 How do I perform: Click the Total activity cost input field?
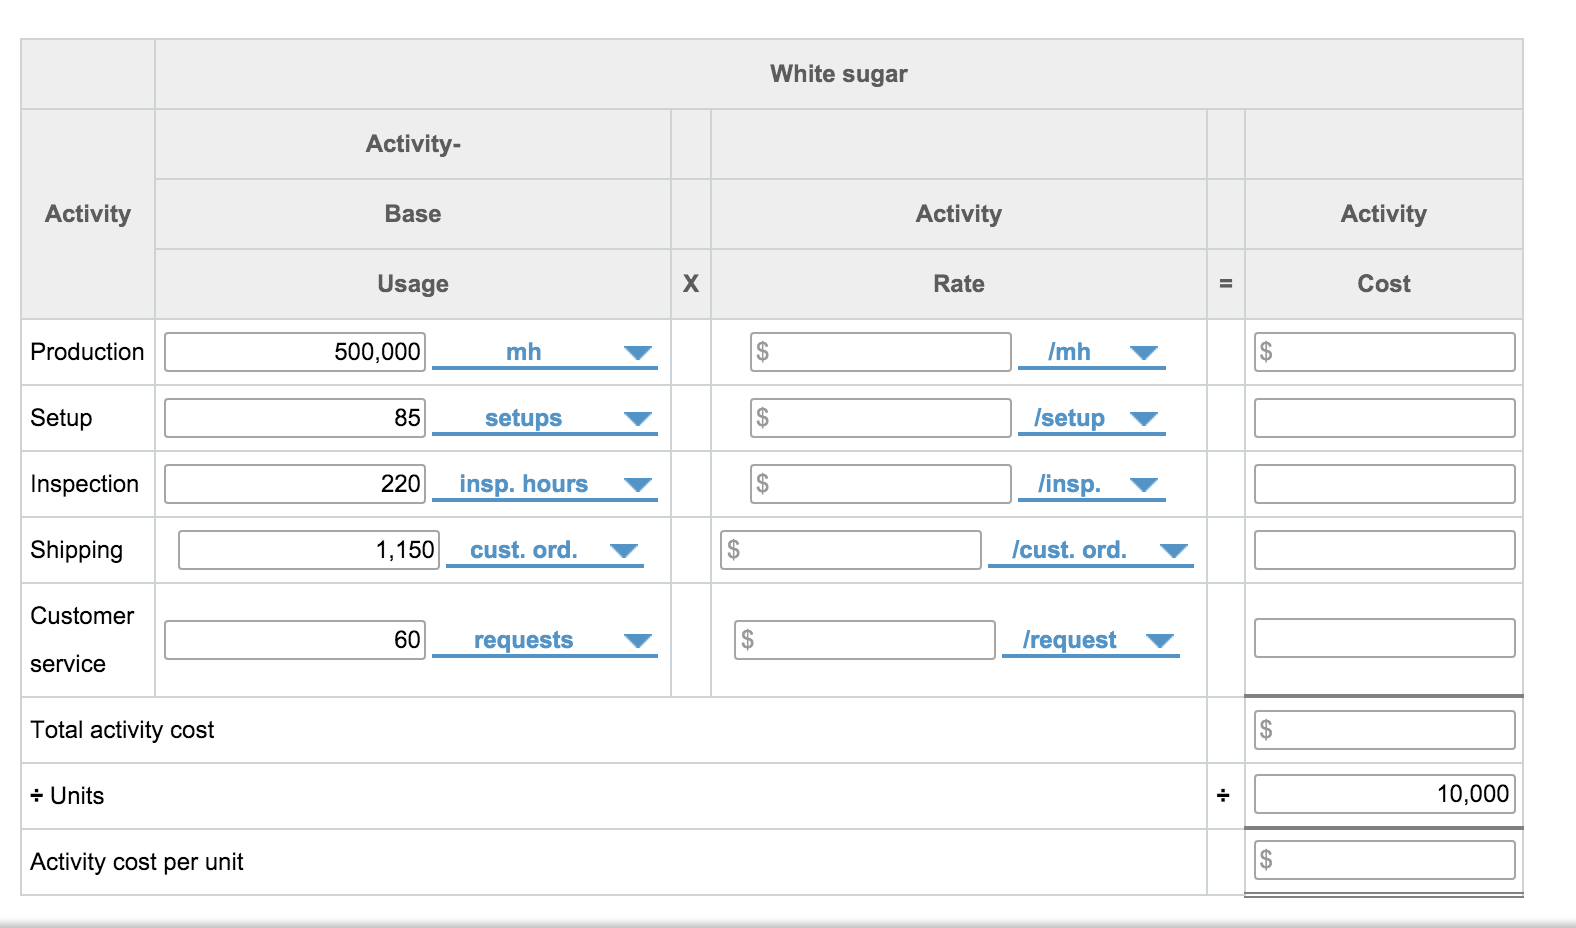(x=1384, y=730)
